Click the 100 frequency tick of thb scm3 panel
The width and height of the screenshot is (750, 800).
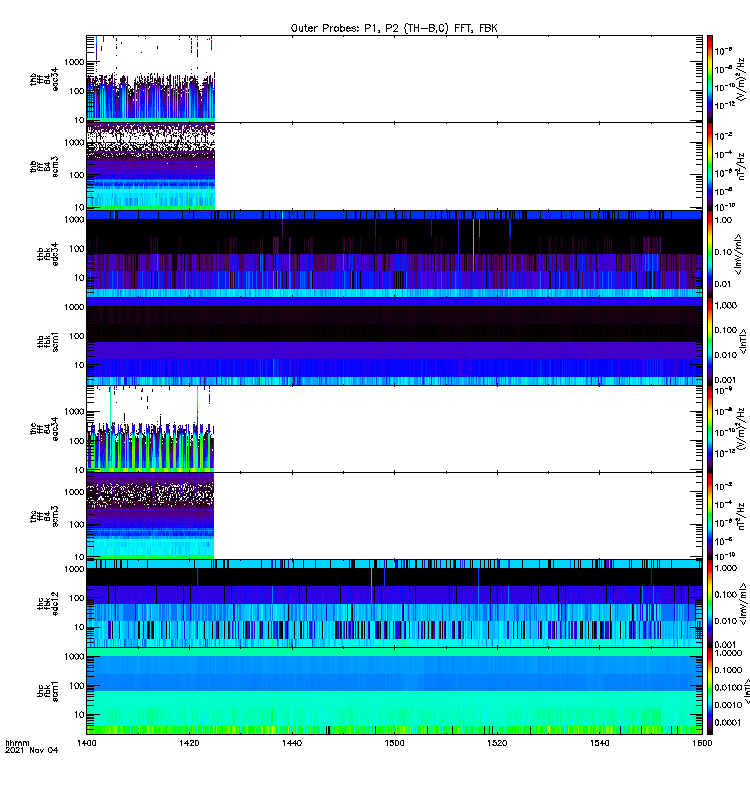(x=77, y=175)
